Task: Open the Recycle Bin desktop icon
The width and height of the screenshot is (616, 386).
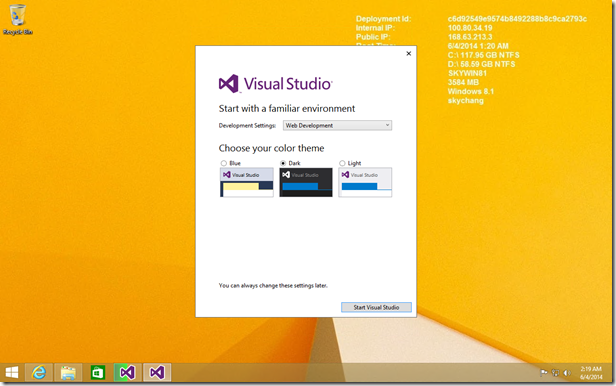Action: (17, 19)
